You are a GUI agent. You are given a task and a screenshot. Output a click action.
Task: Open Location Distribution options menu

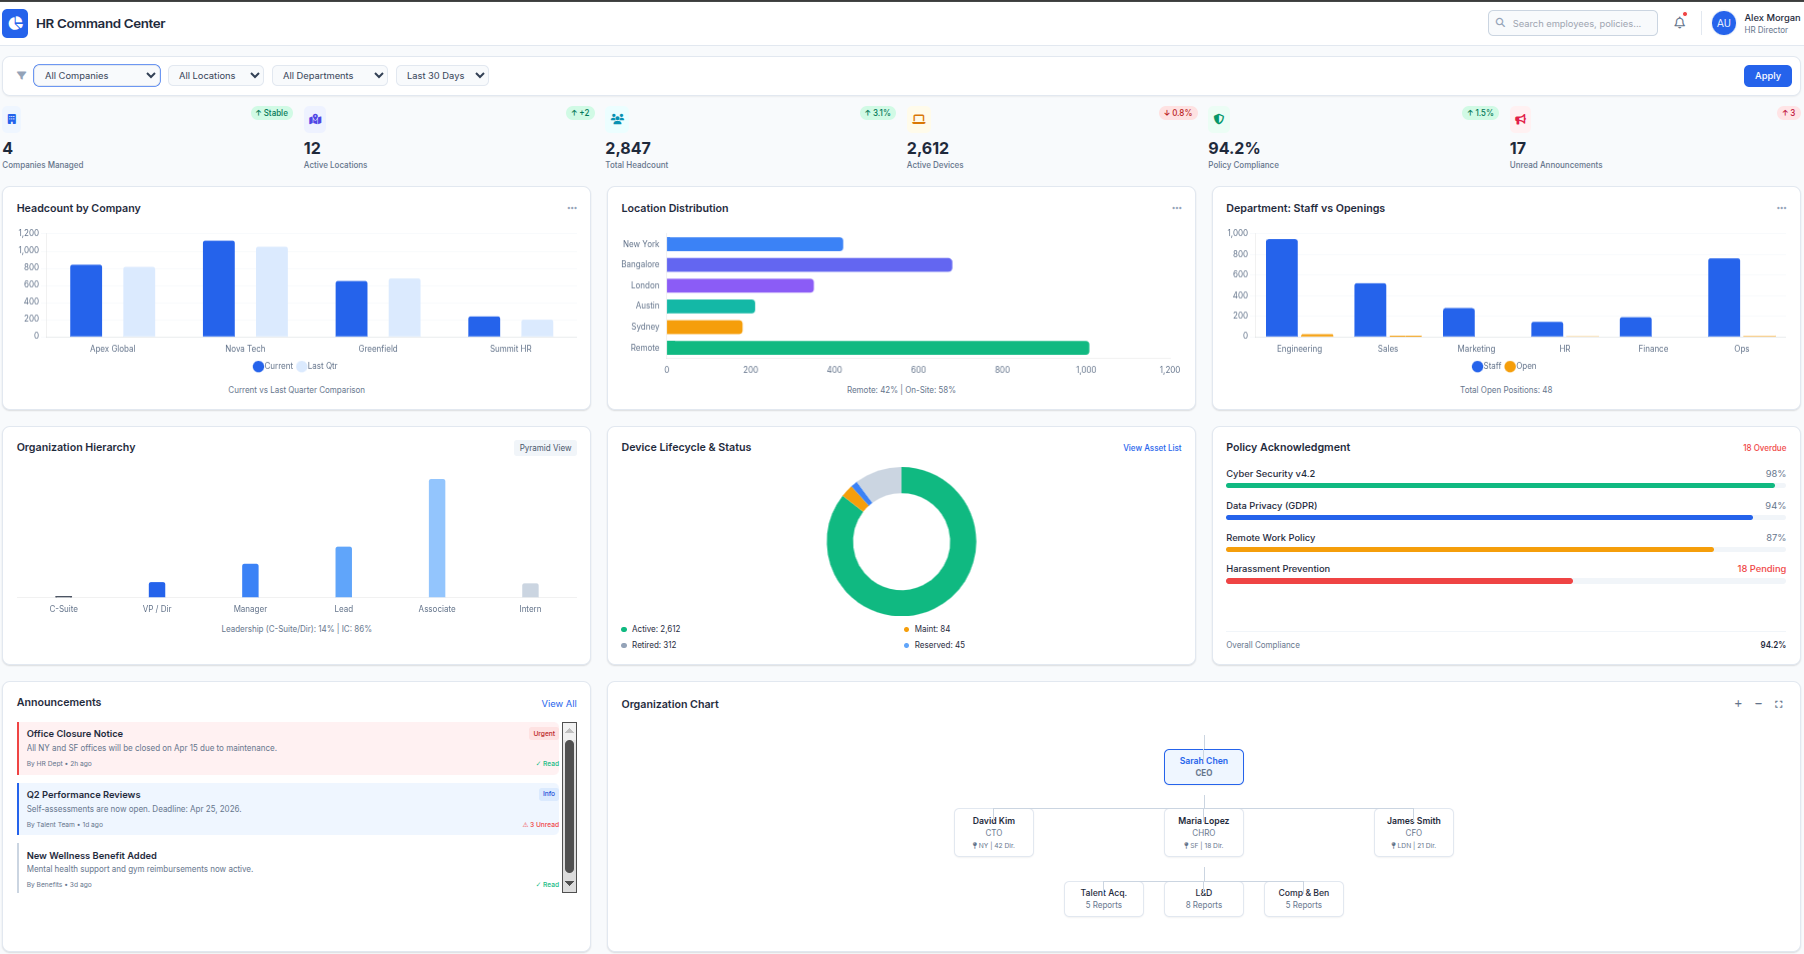pos(1177,208)
